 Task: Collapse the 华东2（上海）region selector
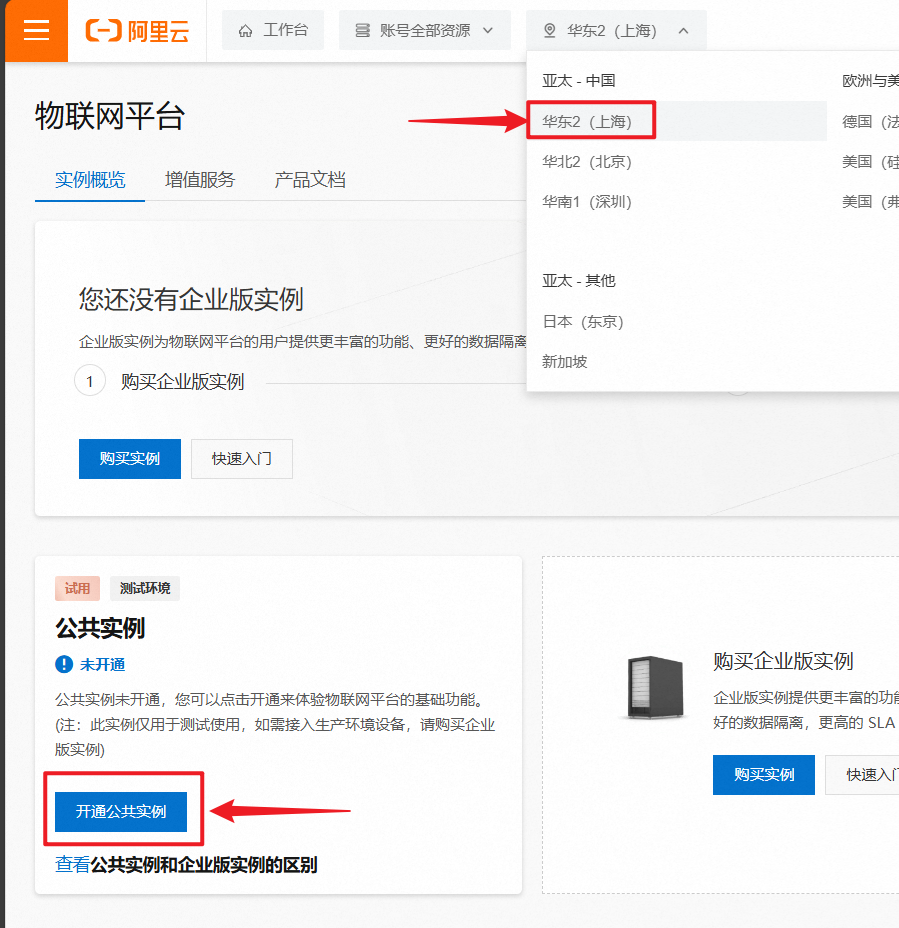616,30
